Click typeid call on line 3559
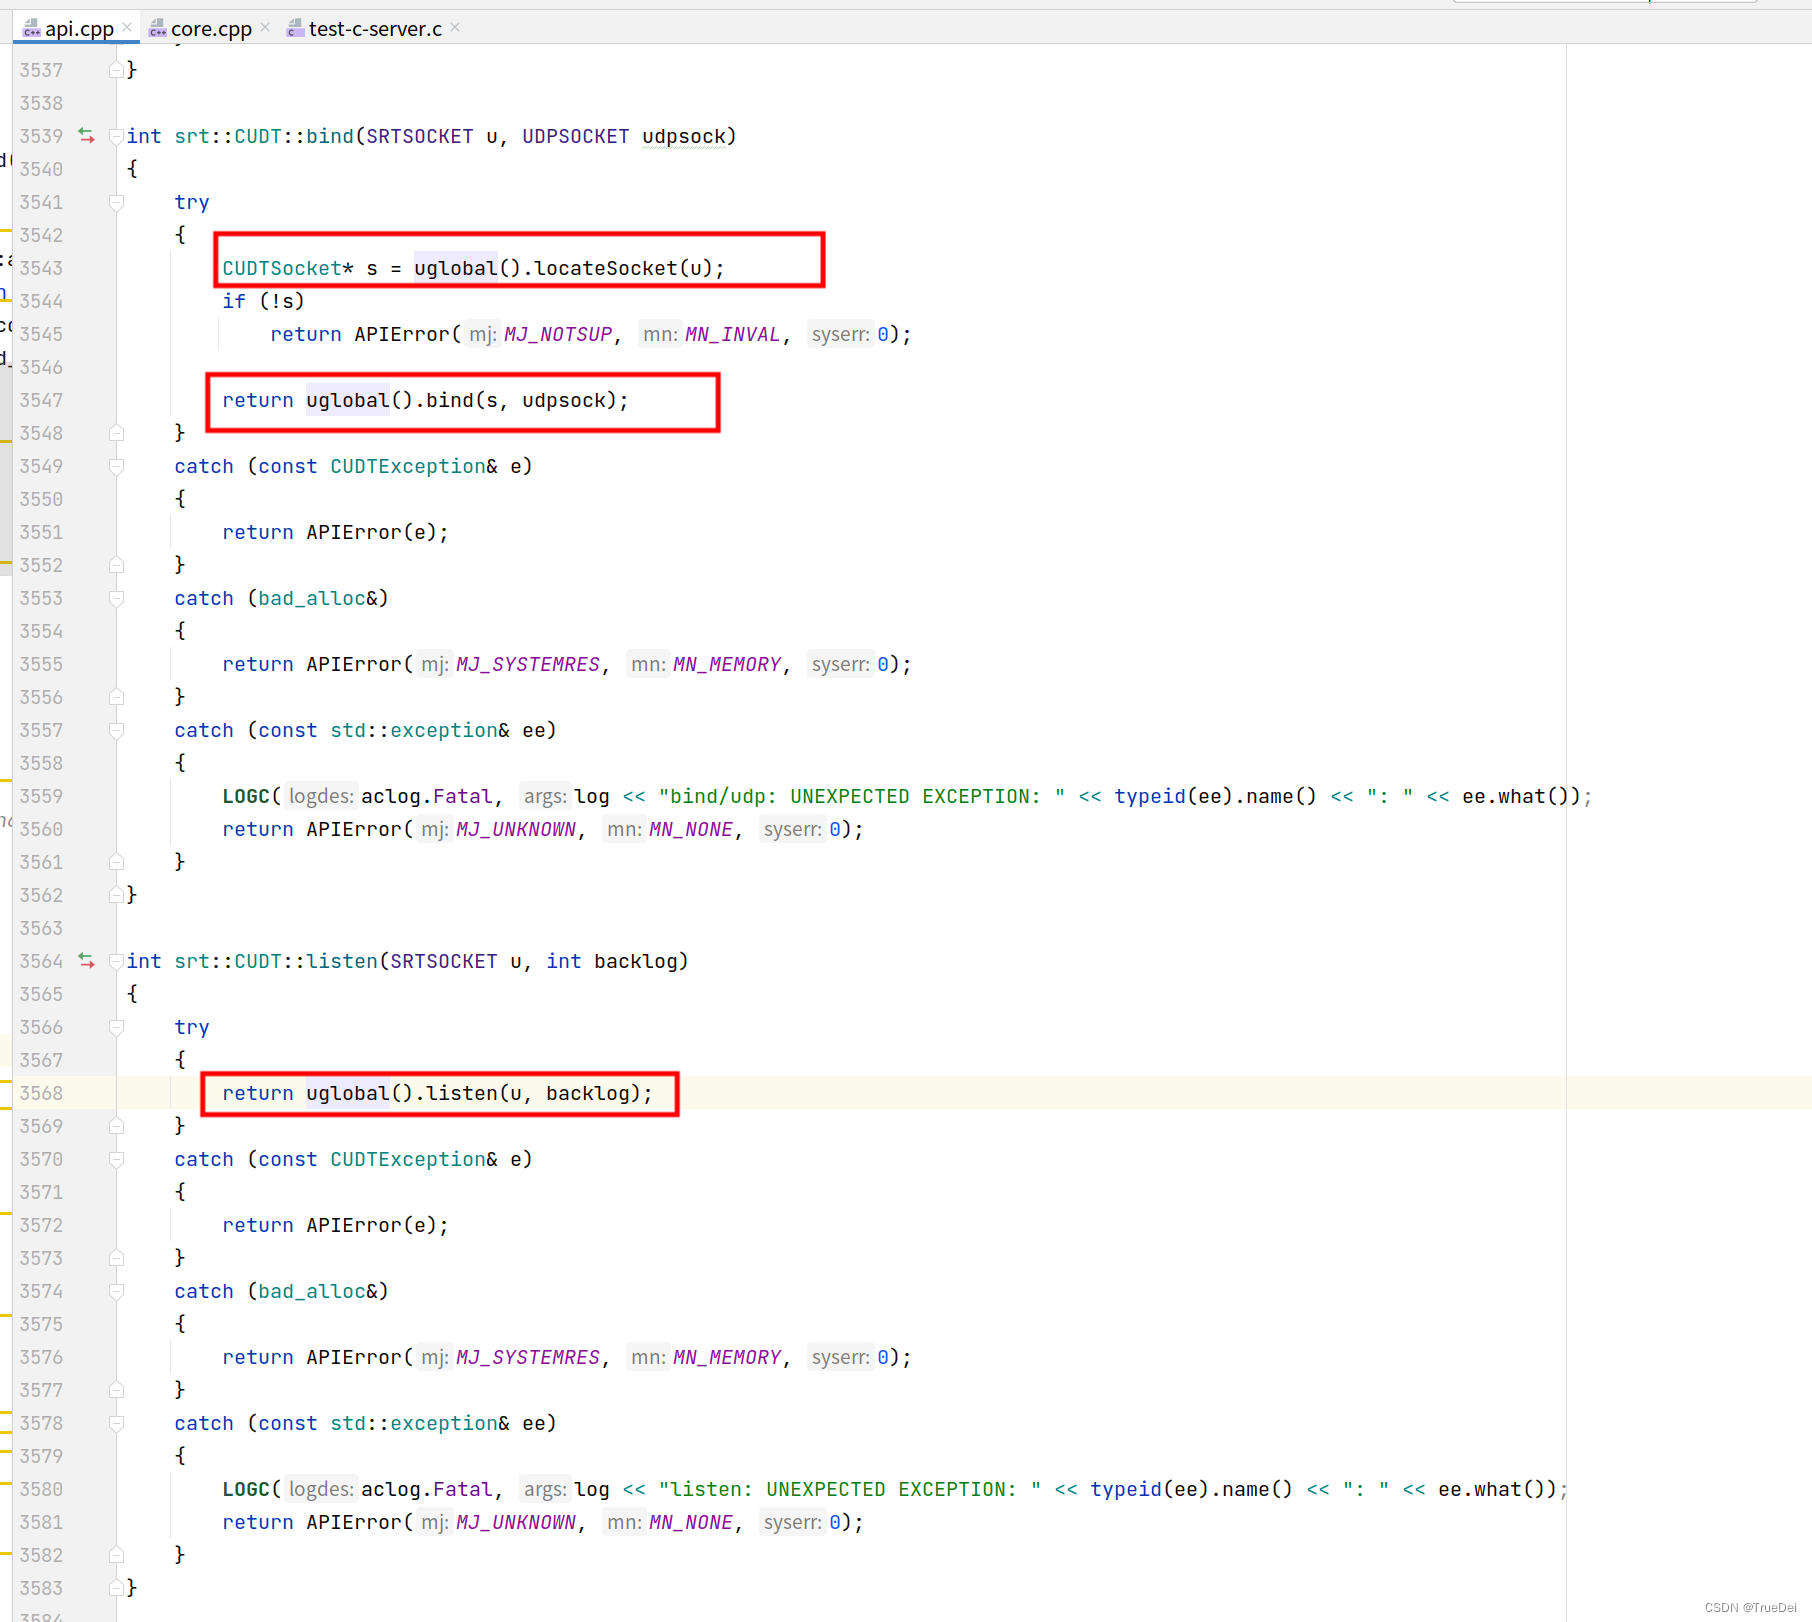Image resolution: width=1812 pixels, height=1622 pixels. [1150, 796]
